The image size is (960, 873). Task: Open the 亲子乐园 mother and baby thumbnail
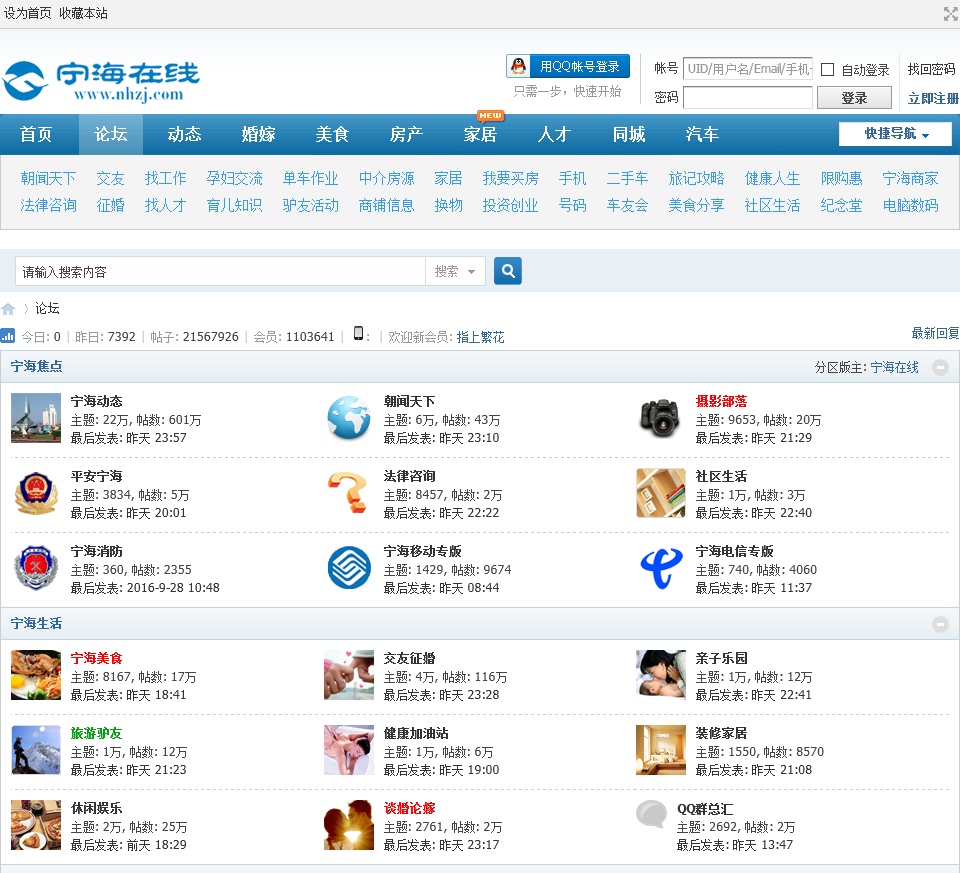[661, 675]
